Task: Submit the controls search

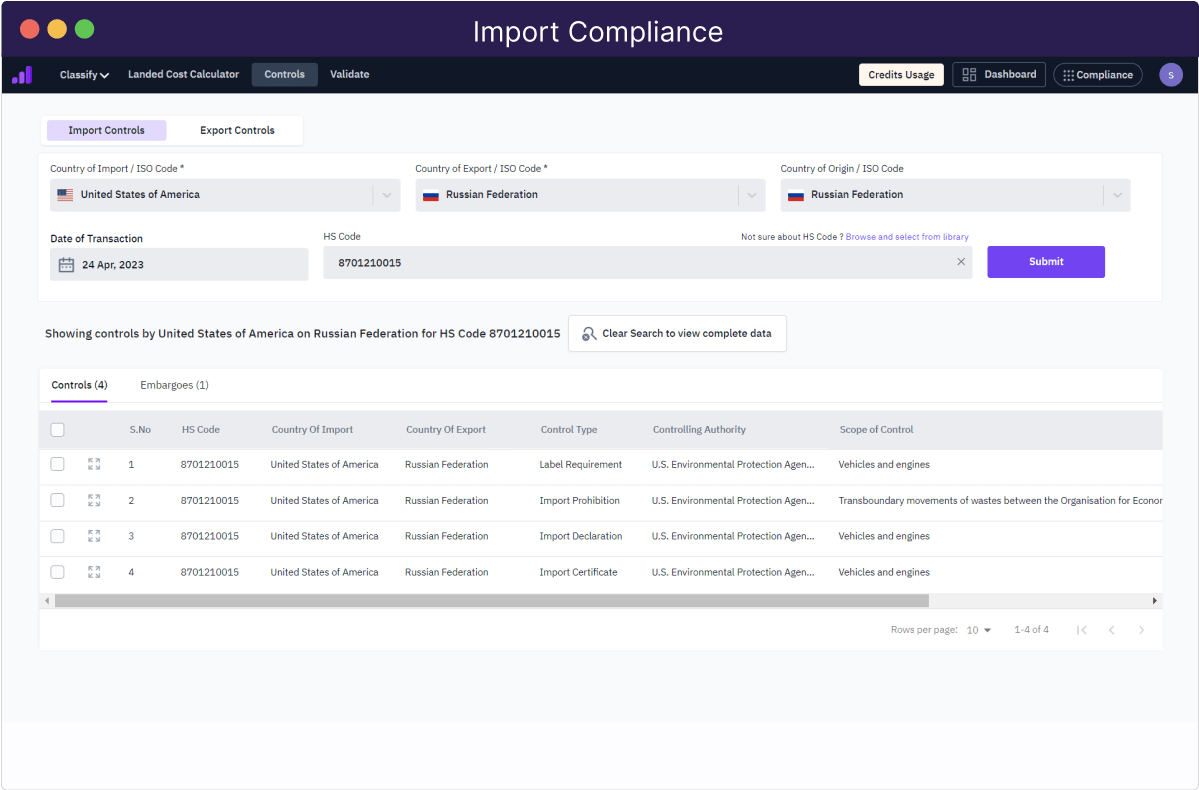Action: 1045,261
